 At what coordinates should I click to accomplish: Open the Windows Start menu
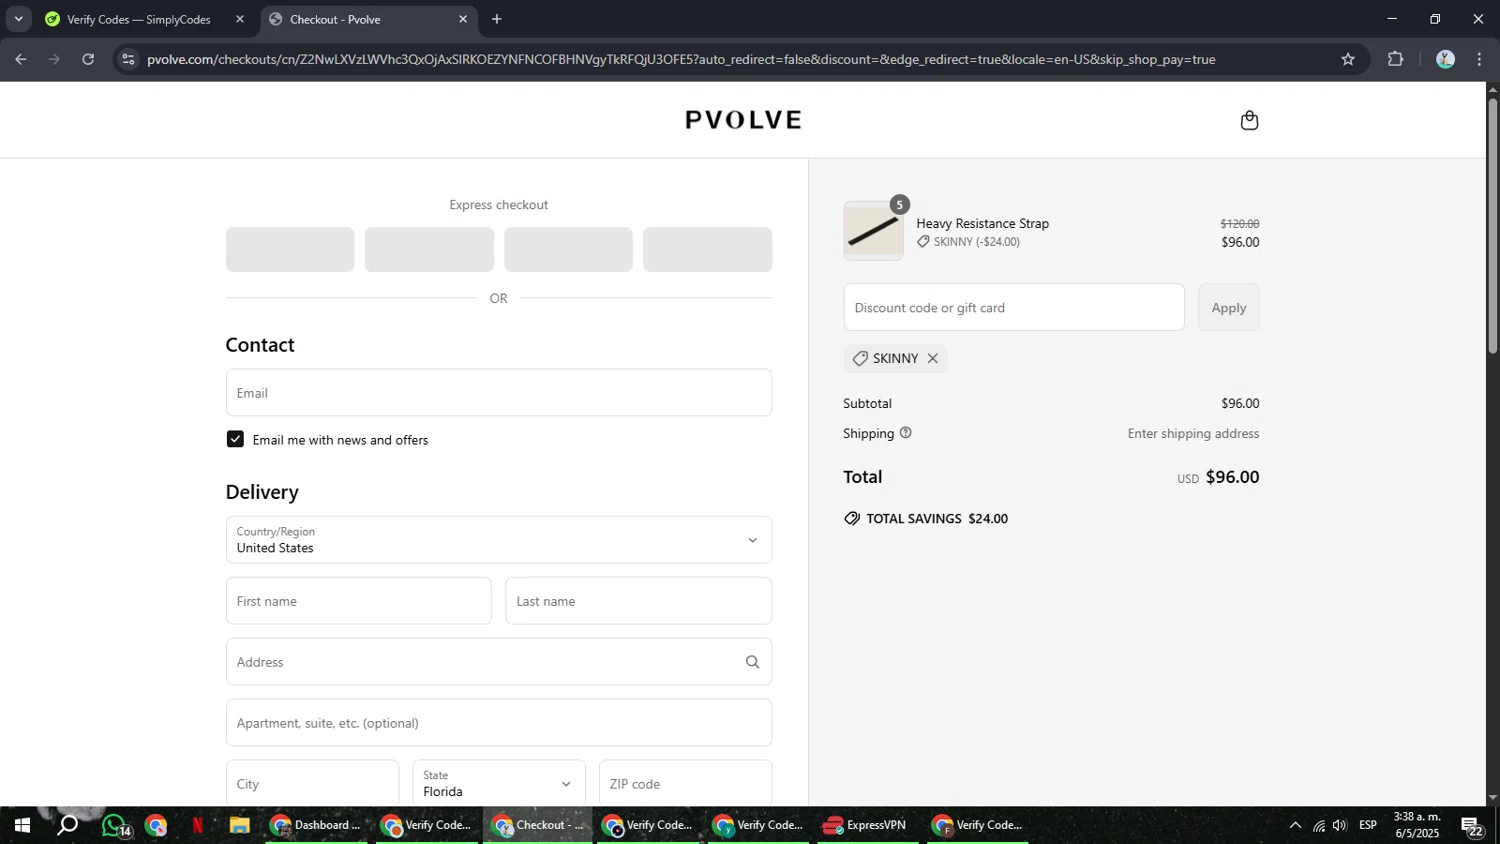21,826
